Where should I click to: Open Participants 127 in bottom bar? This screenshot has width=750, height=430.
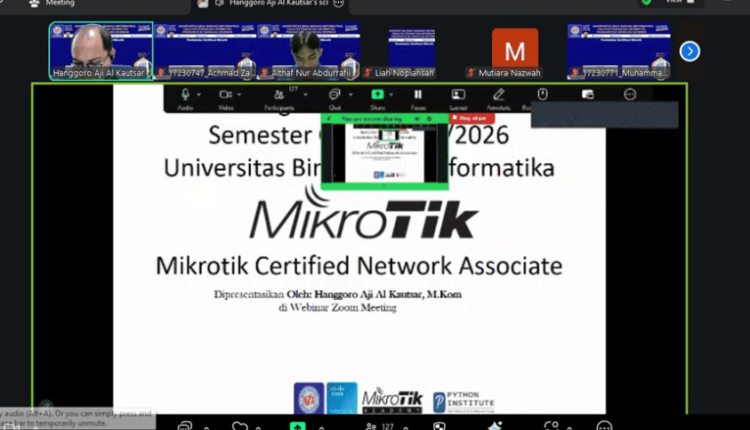coord(381,426)
